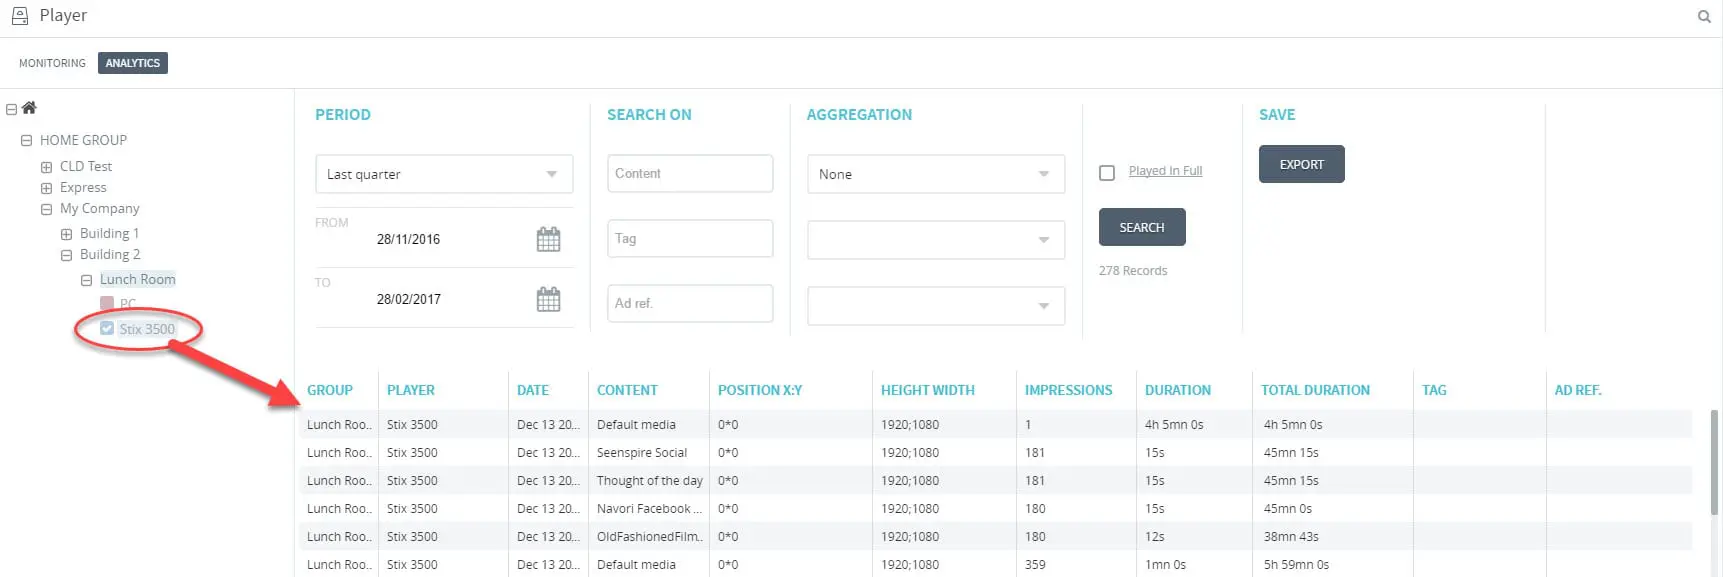This screenshot has width=1723, height=577.
Task: Sort by CONTENT column header
Action: click(627, 390)
